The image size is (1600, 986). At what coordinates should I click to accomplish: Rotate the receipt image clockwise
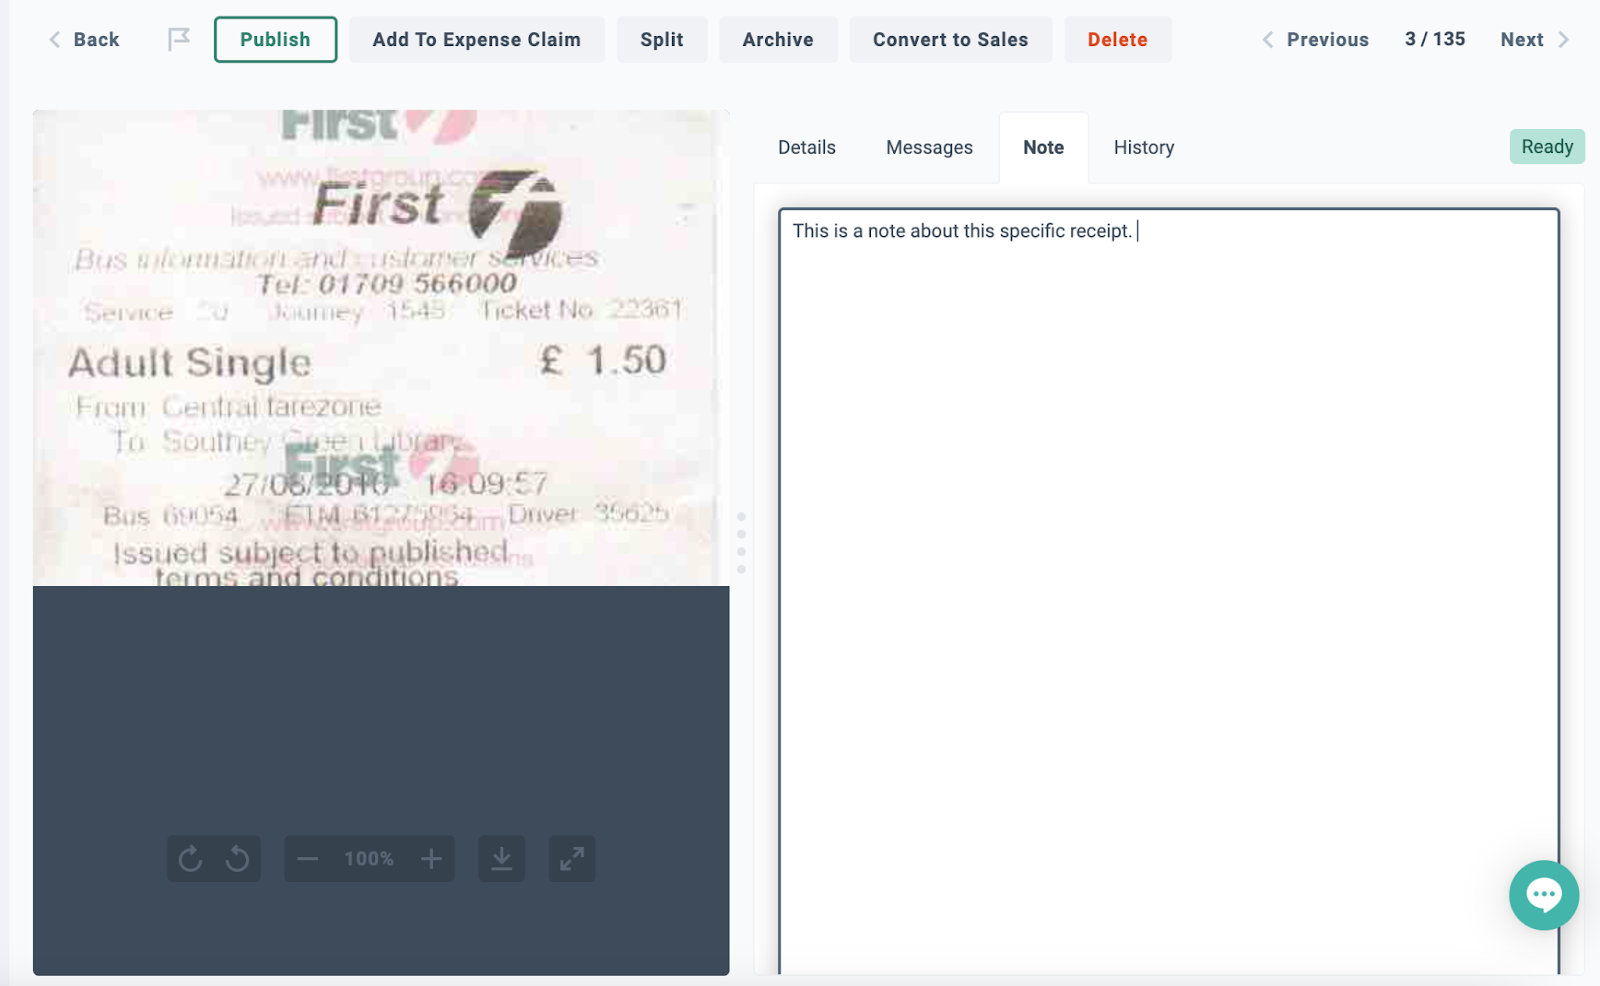[x=190, y=859]
